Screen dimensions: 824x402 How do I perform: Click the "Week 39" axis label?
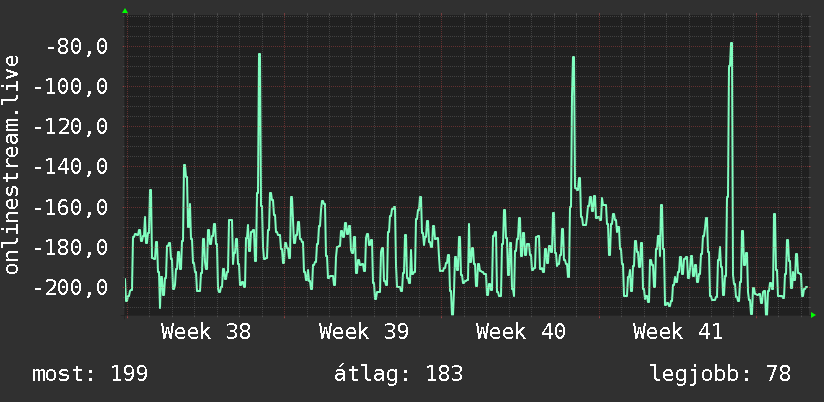click(364, 332)
